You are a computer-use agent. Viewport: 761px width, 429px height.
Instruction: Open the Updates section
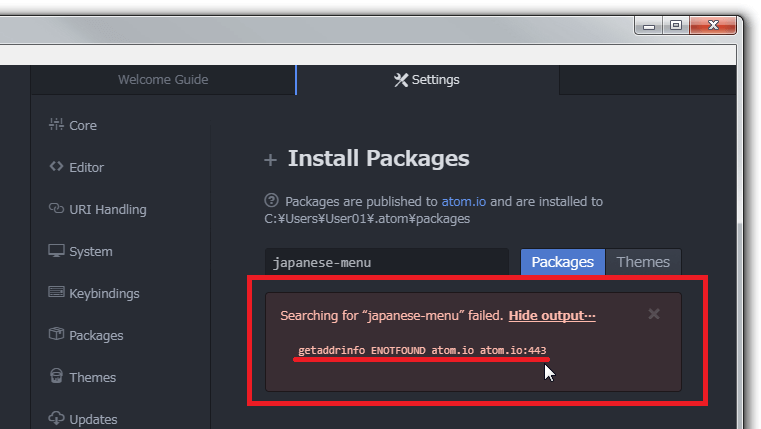pos(92,419)
